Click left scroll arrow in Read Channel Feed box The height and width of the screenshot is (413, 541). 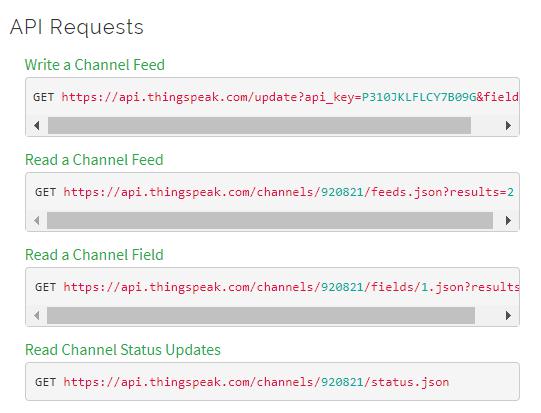click(37, 220)
